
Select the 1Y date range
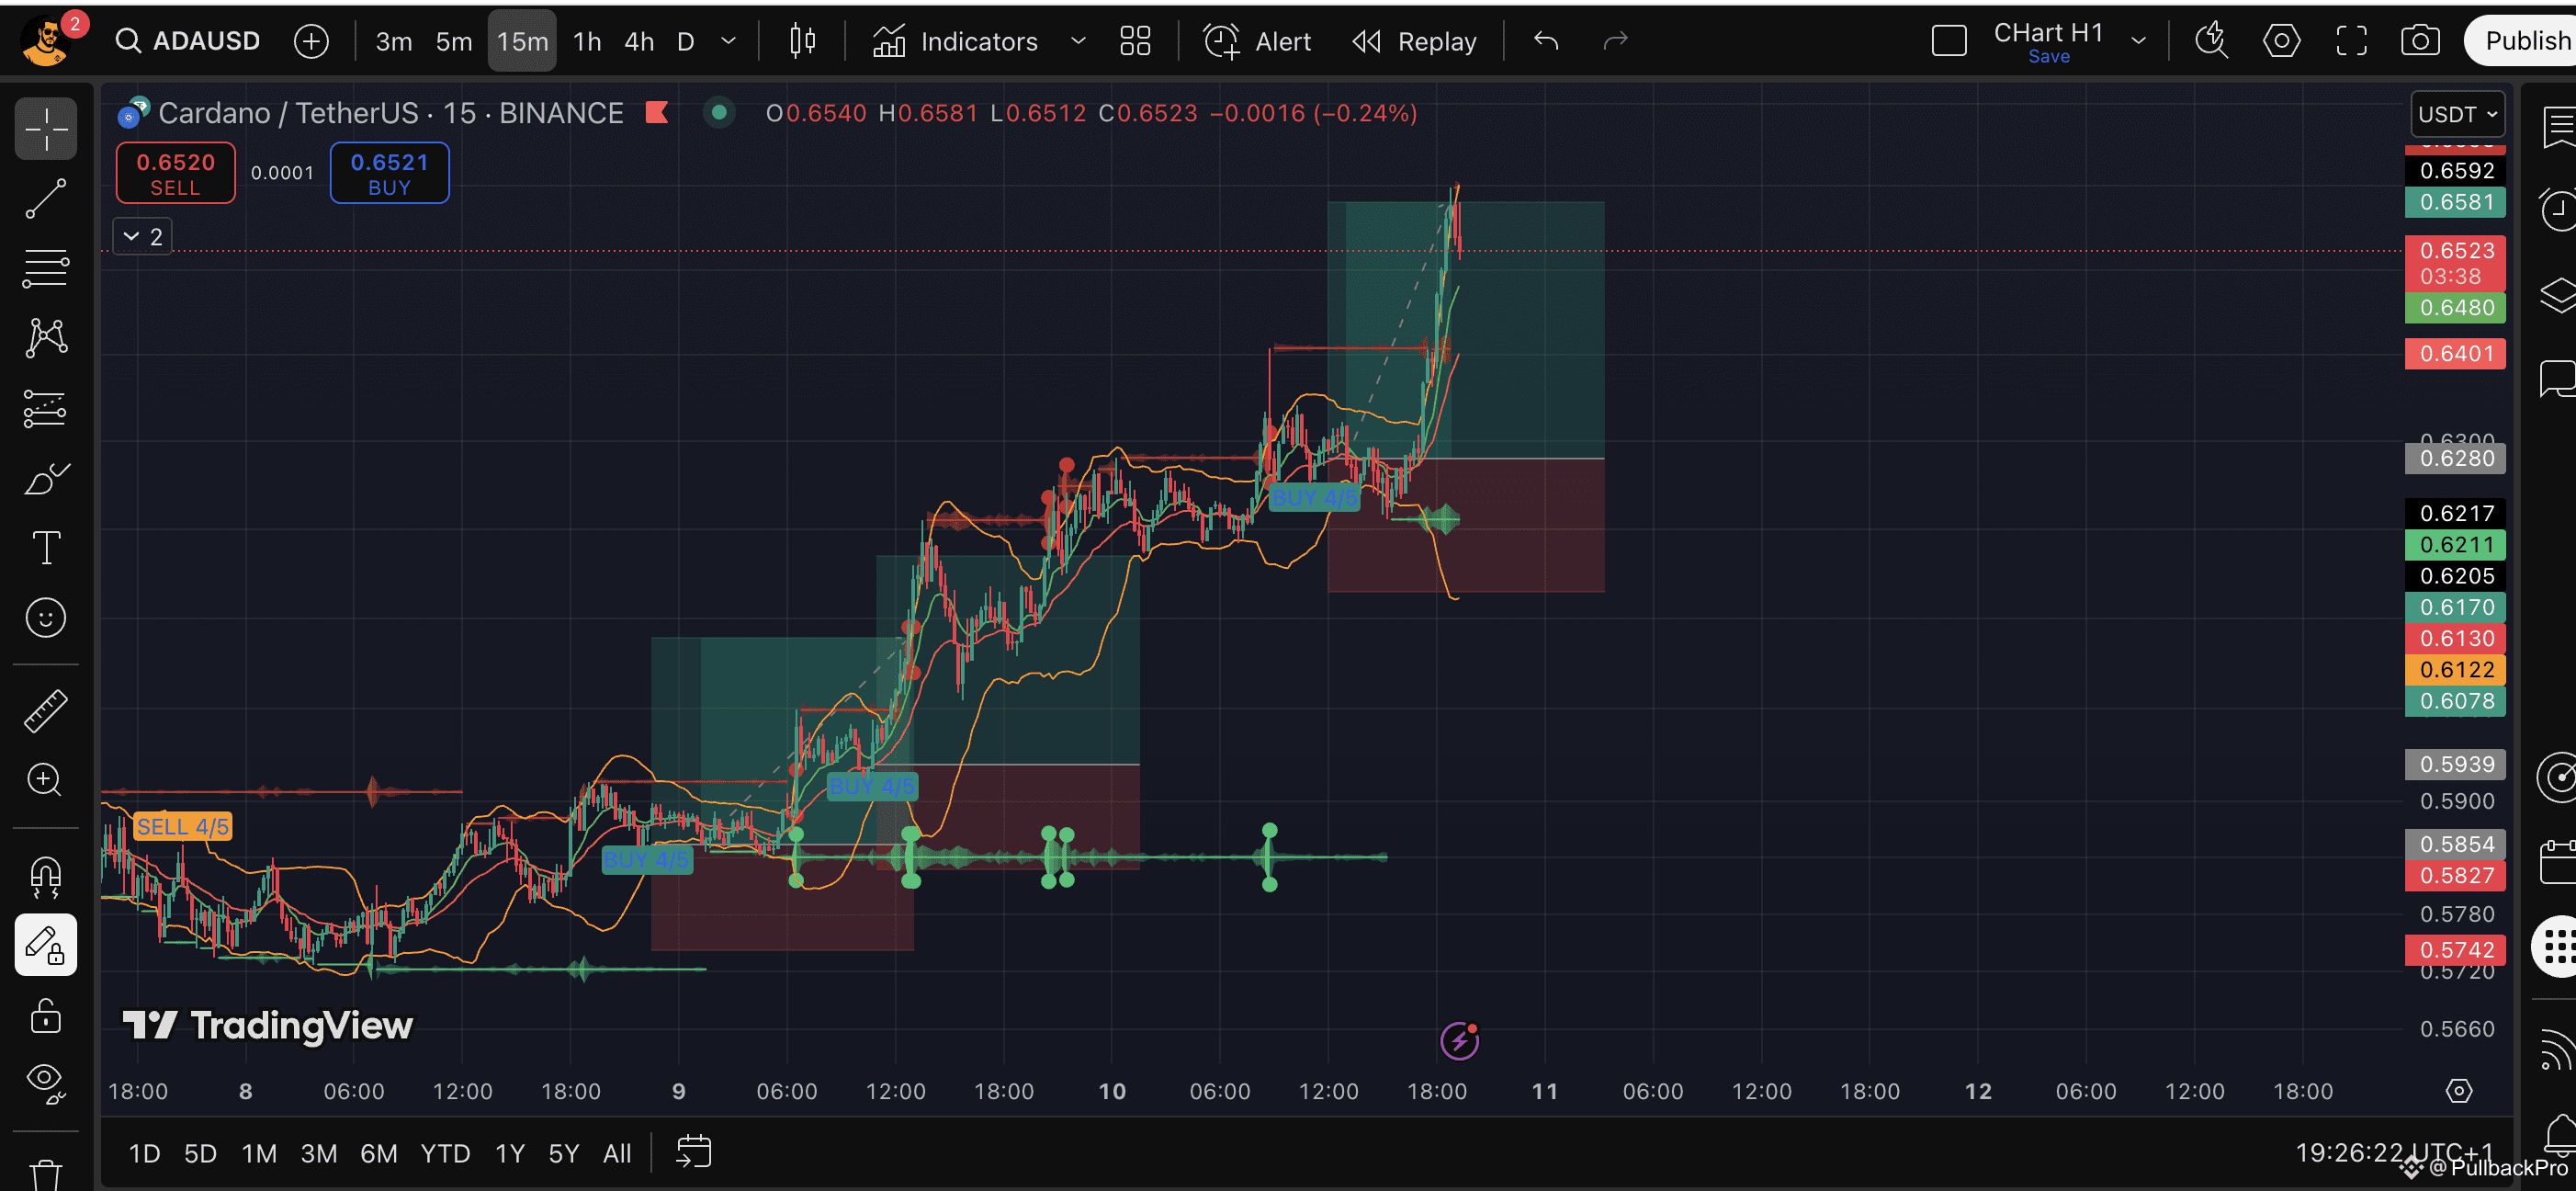510,1153
